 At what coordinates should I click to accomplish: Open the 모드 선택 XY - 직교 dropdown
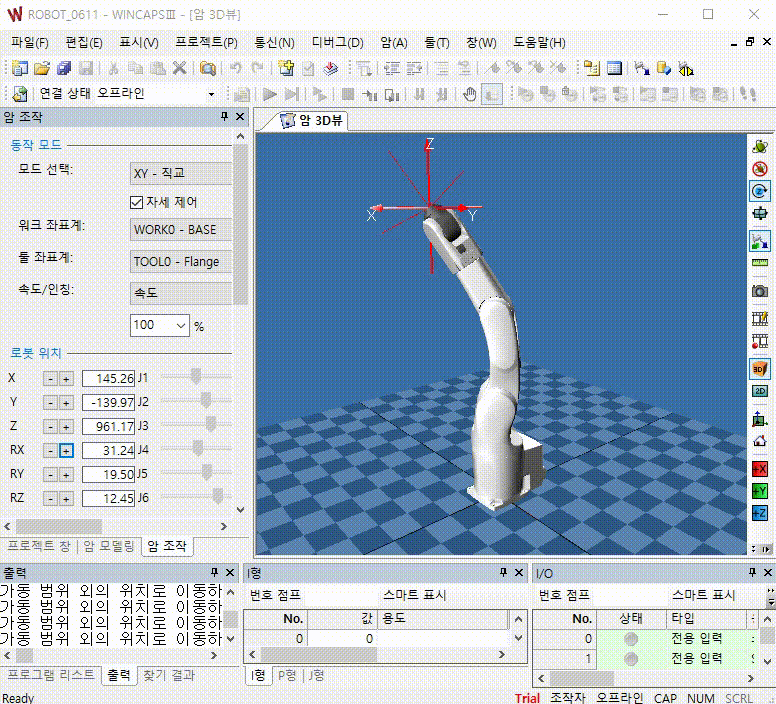pyautogui.click(x=181, y=174)
